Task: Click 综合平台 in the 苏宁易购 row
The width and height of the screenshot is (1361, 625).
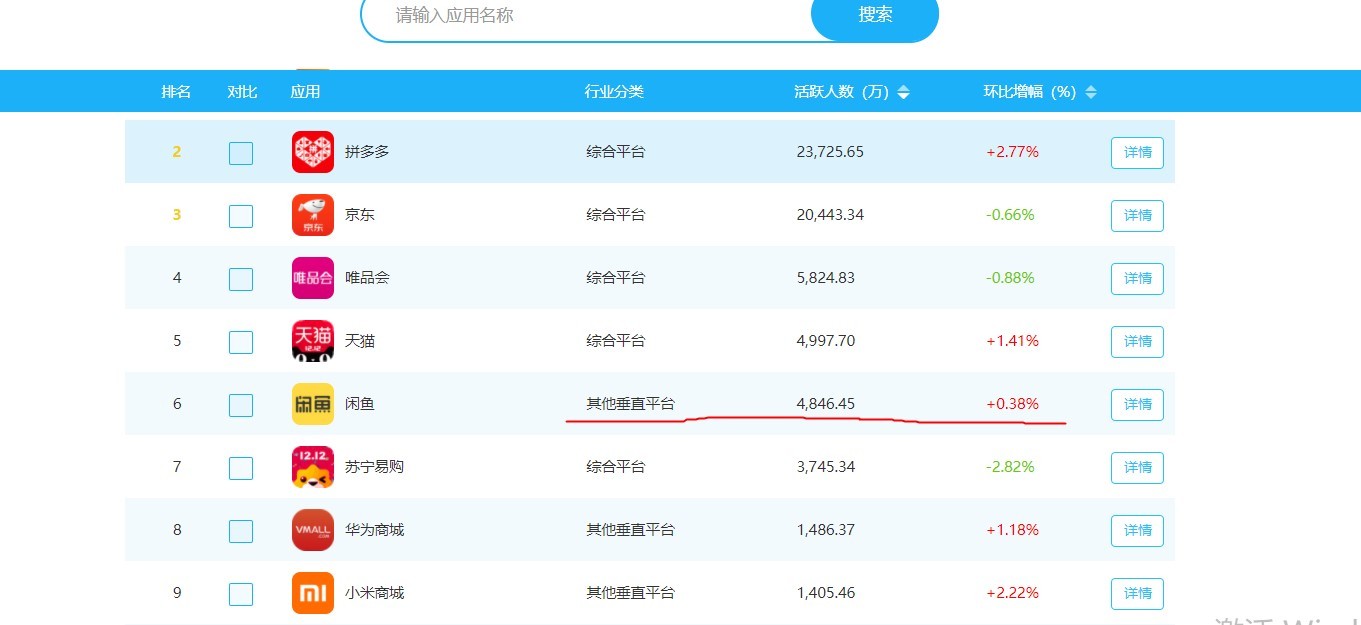Action: [x=616, y=467]
